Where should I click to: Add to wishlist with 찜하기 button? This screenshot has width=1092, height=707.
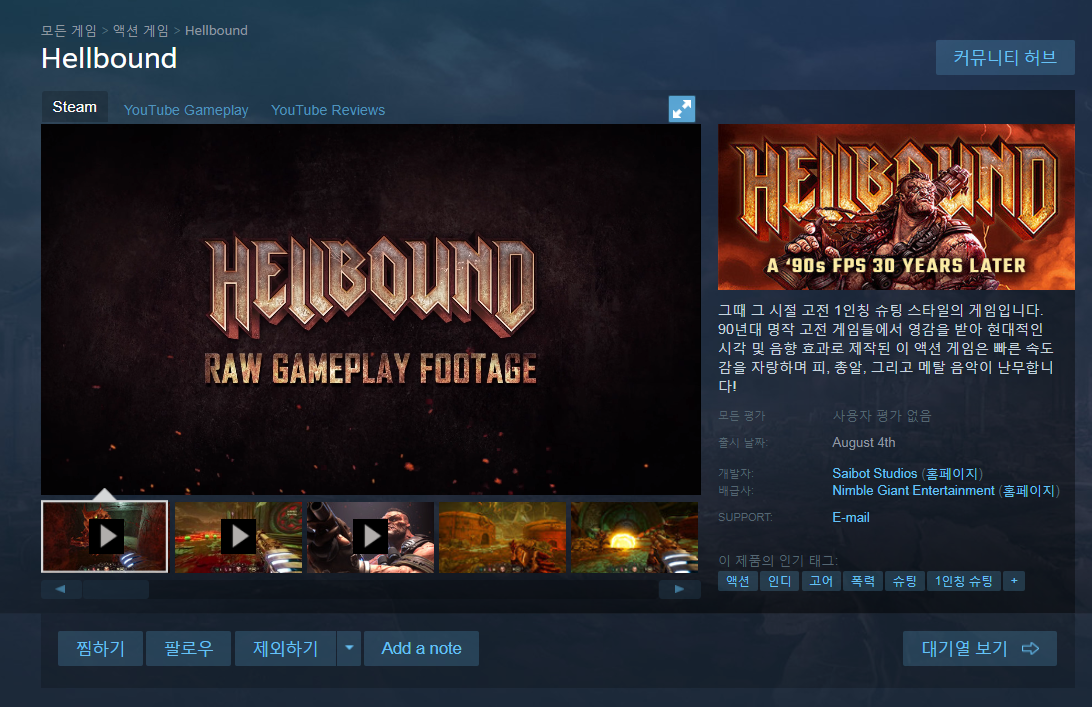[x=100, y=648]
